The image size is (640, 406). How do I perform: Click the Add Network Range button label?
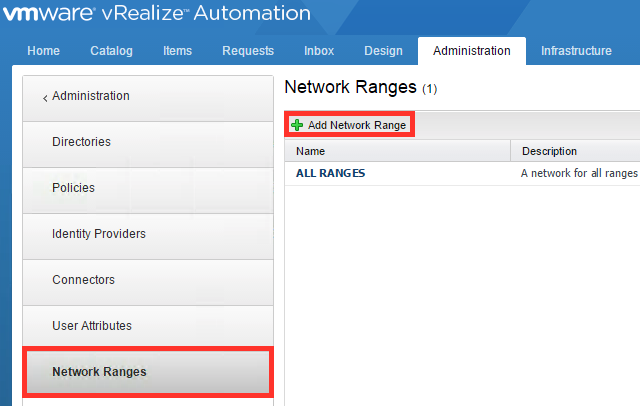[x=357, y=125]
